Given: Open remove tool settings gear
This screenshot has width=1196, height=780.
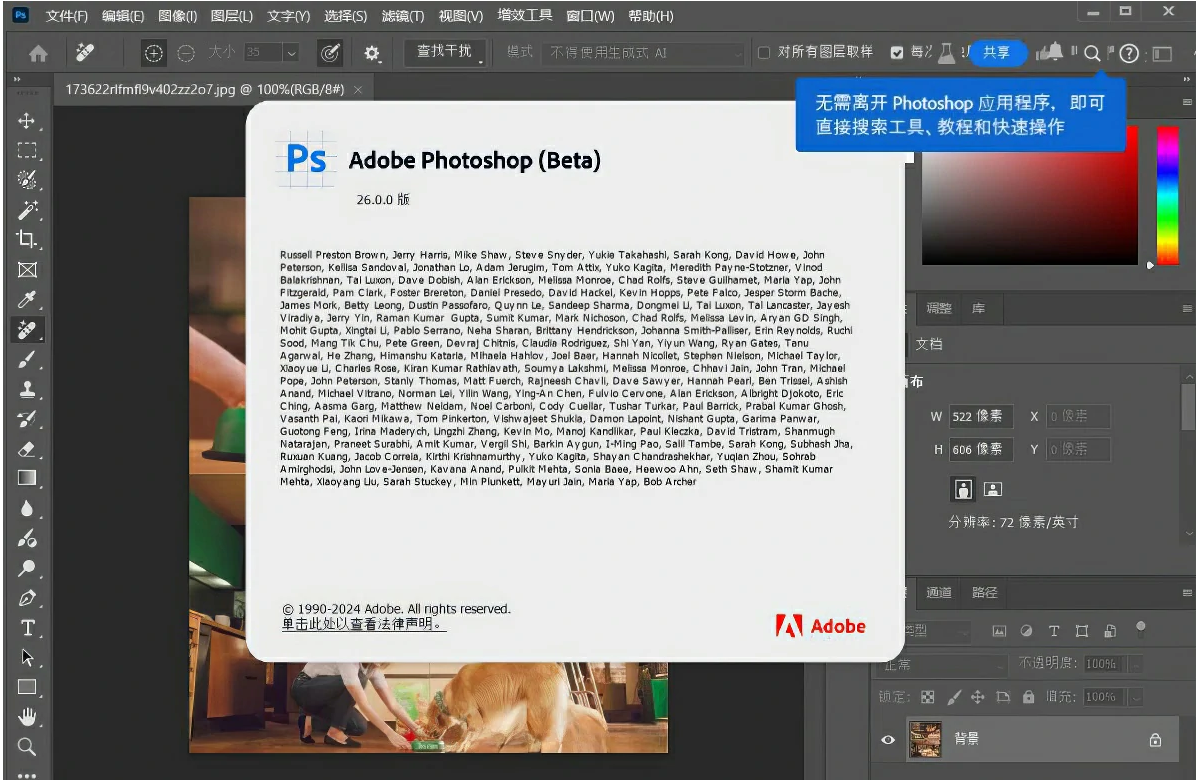Looking at the screenshot, I should pos(371,53).
